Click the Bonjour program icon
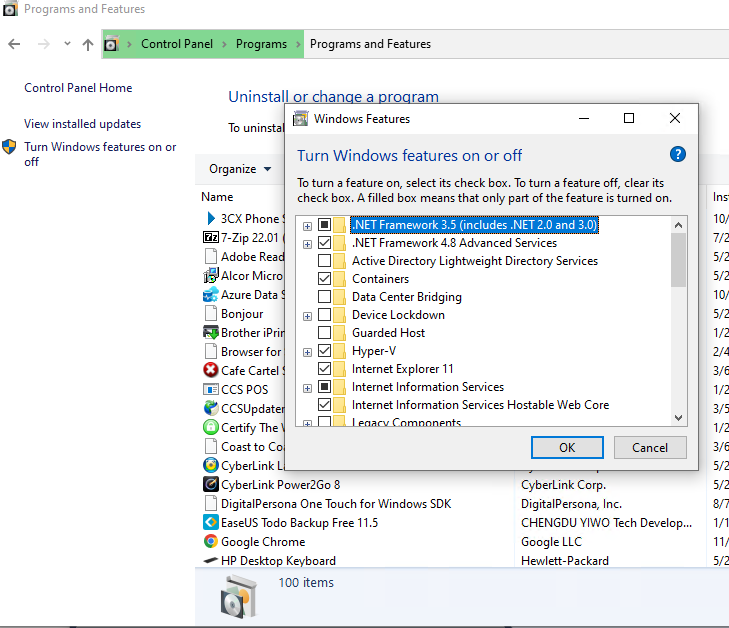Screen dimensions: 729x628 (211, 313)
